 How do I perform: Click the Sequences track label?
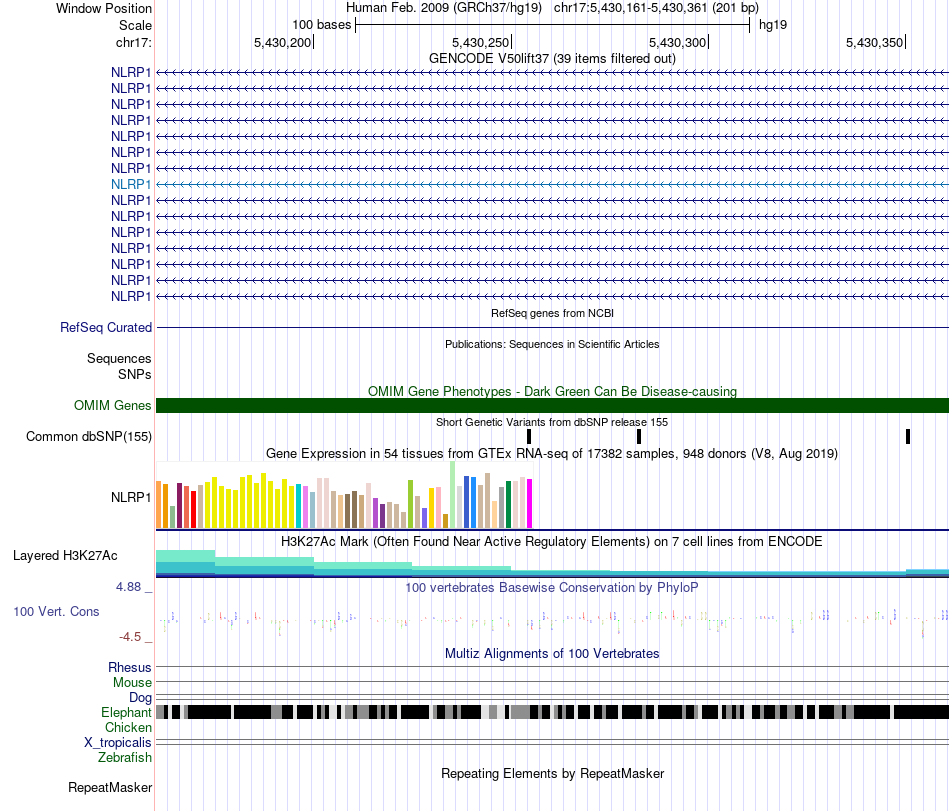click(119, 359)
